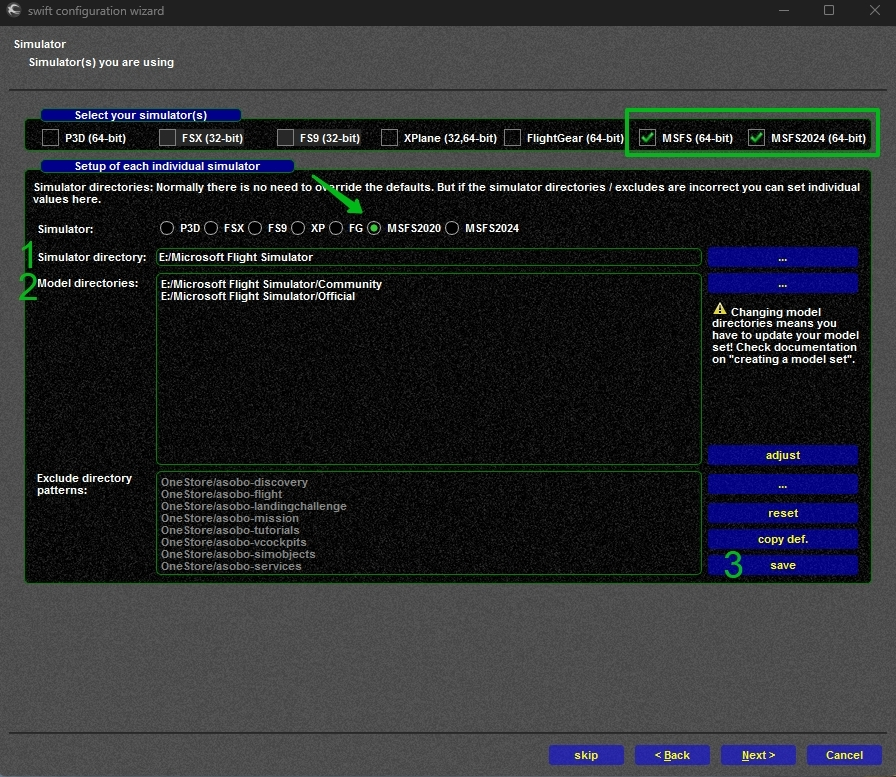The width and height of the screenshot is (896, 777).
Task: Save the simulator settings
Action: click(x=782, y=565)
